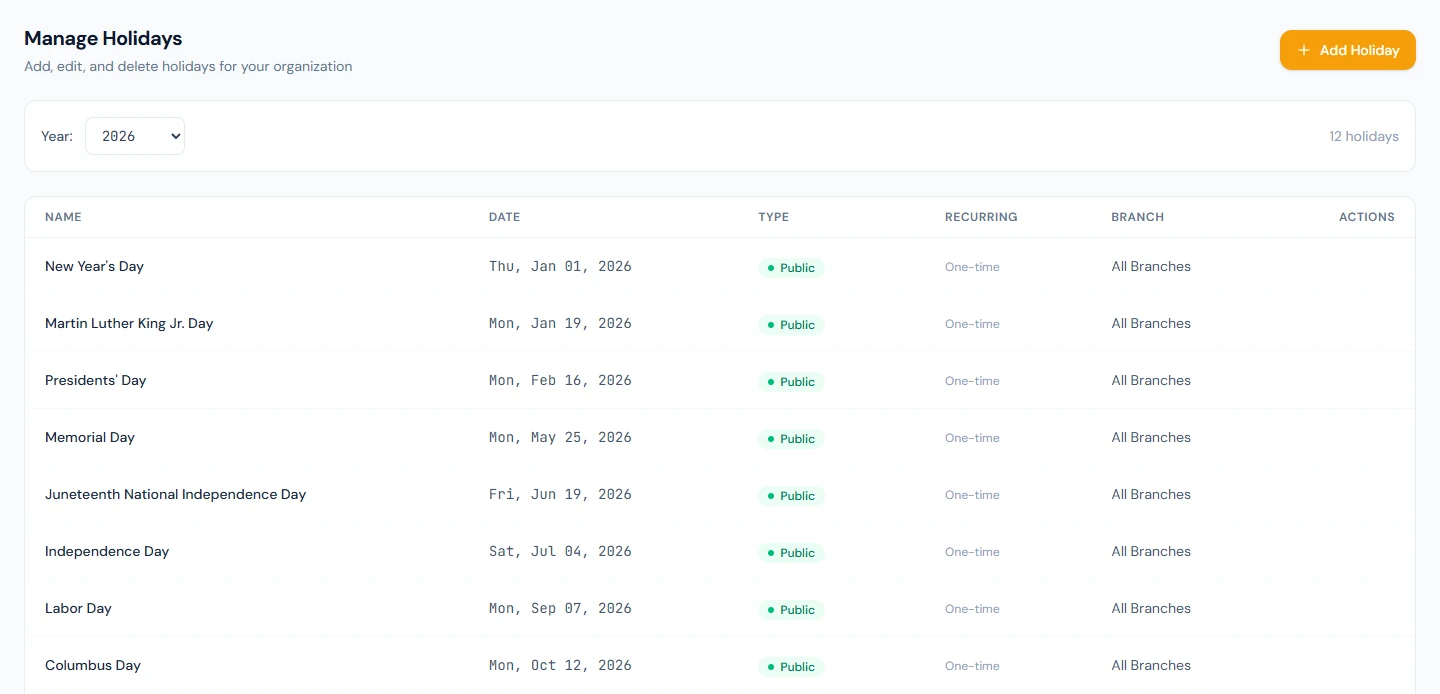Click the date Mon, May 25, 2026

coord(560,437)
